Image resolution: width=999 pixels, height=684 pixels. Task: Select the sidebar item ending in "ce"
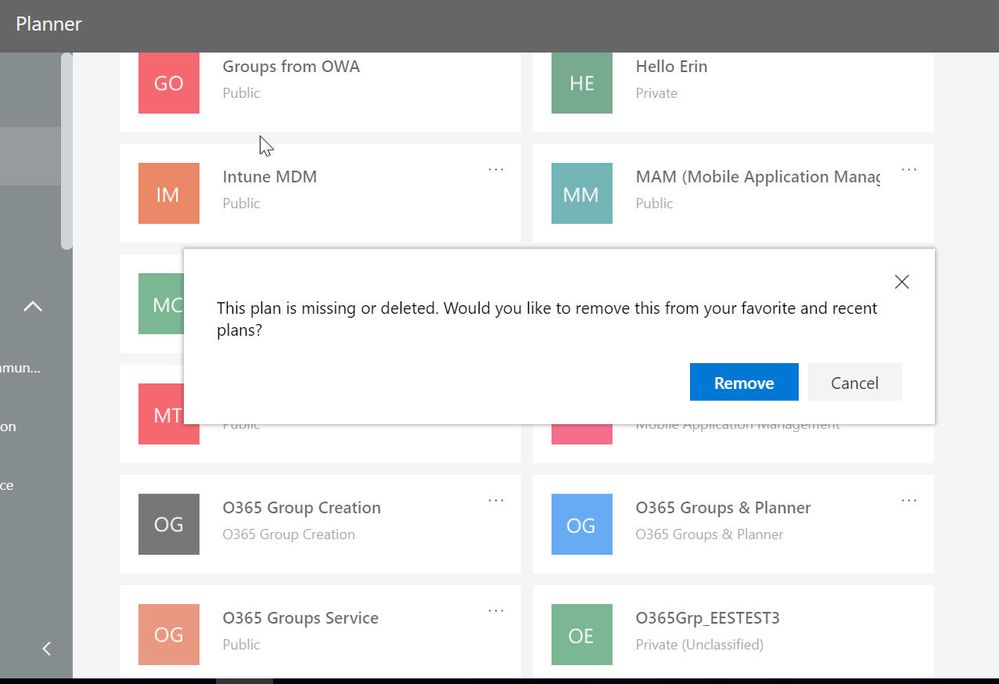7,485
